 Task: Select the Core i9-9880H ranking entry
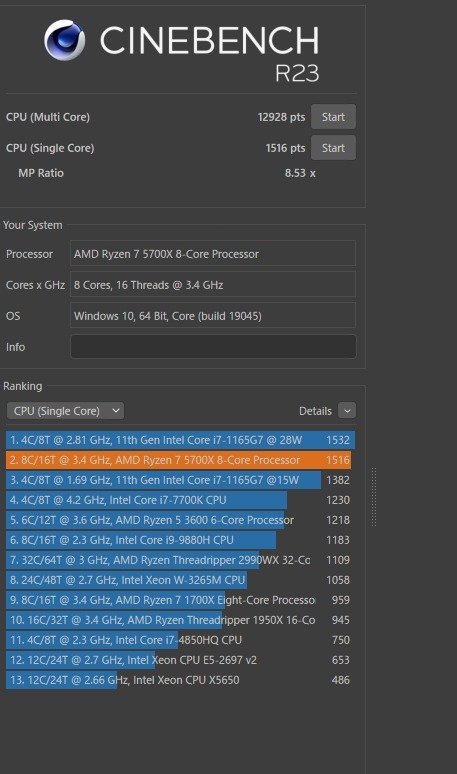pyautogui.click(x=180, y=540)
